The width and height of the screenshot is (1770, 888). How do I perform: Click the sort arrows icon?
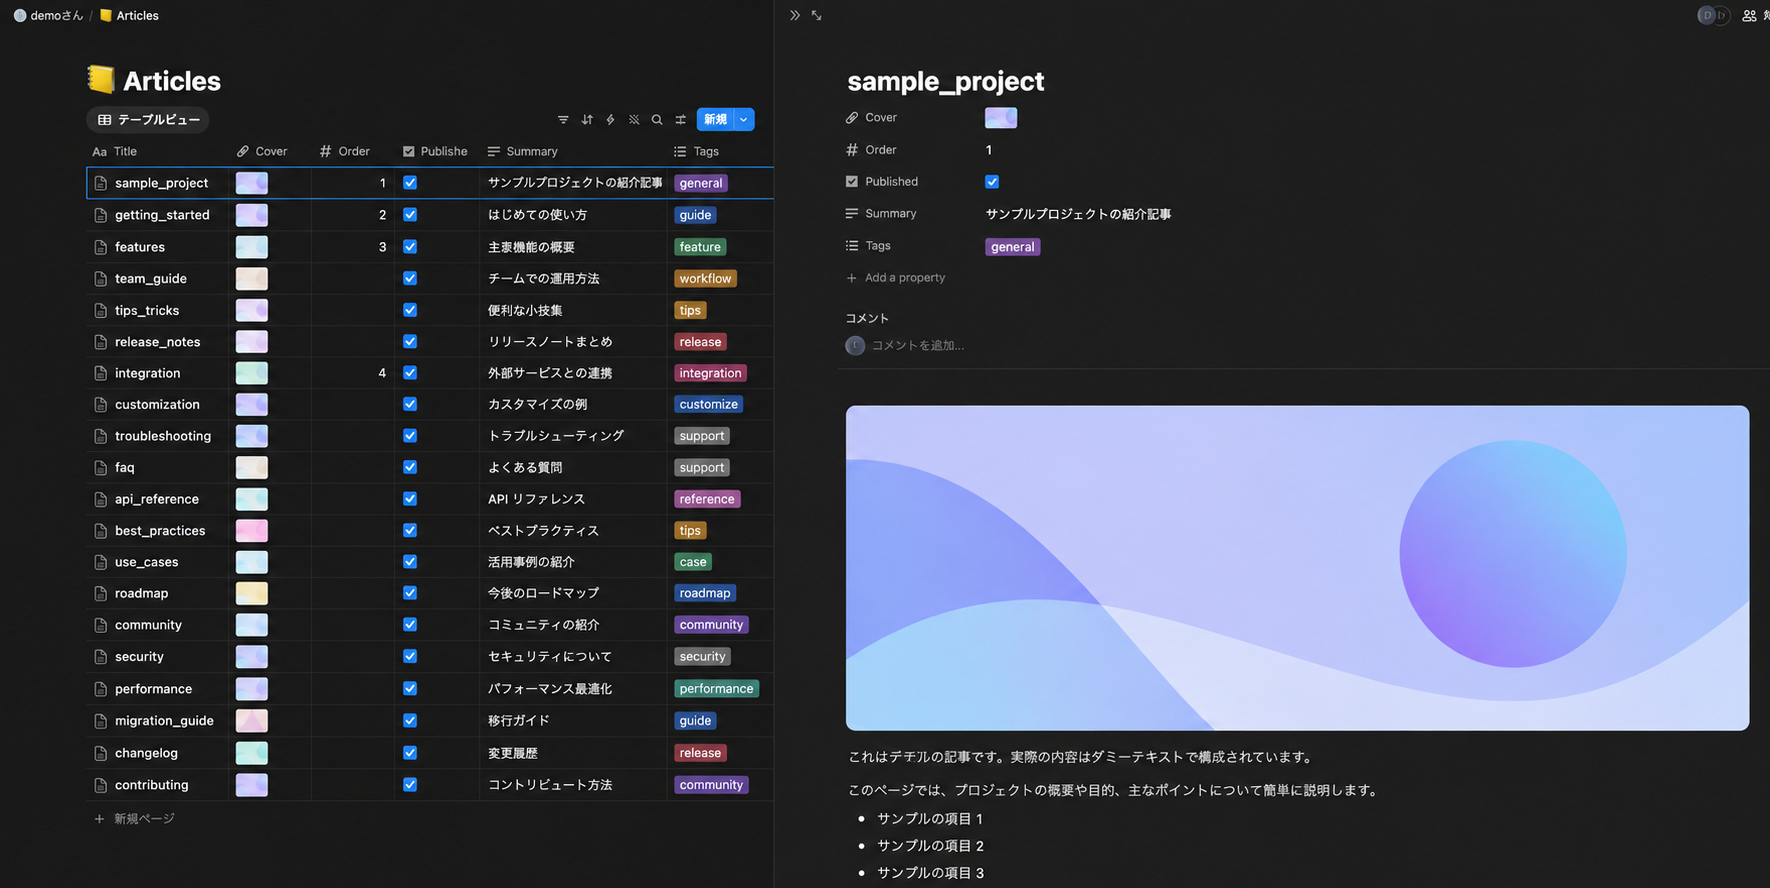pyautogui.click(x=587, y=120)
